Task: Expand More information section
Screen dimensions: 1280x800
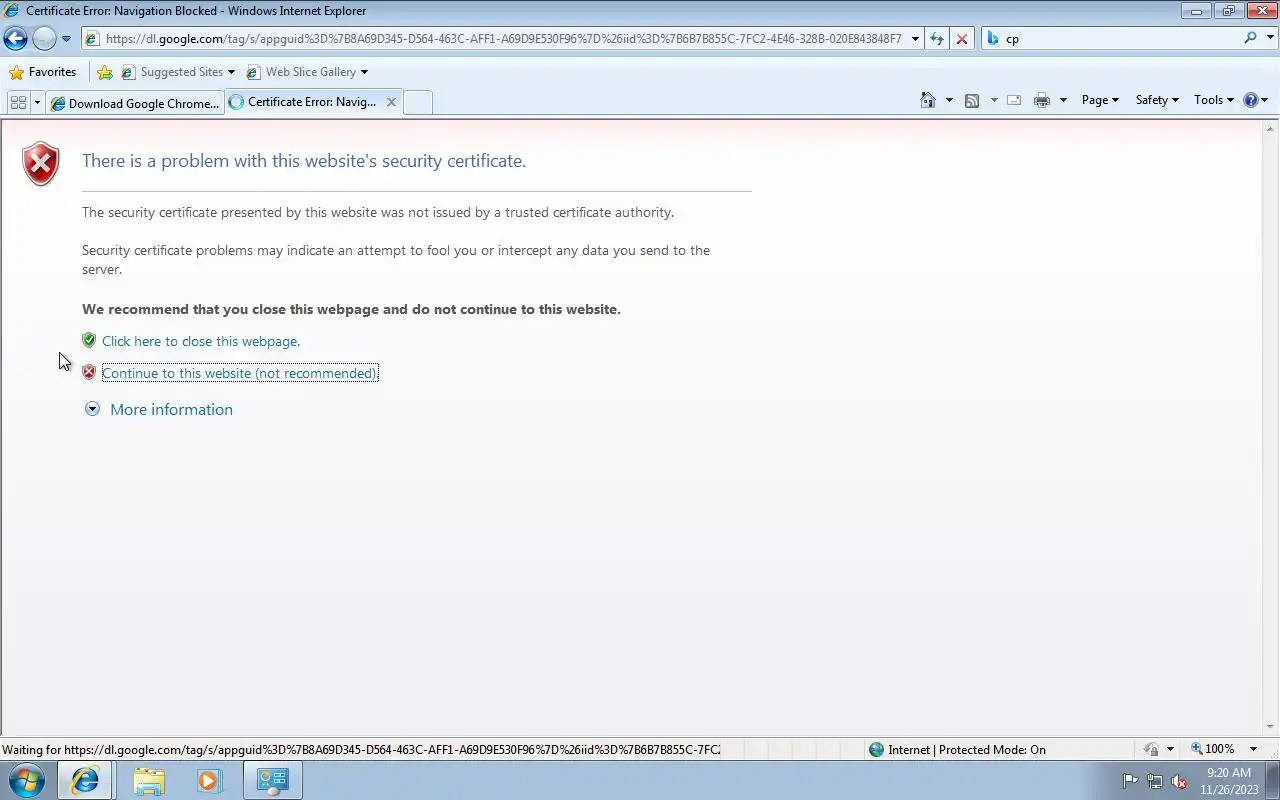Action: point(171,409)
